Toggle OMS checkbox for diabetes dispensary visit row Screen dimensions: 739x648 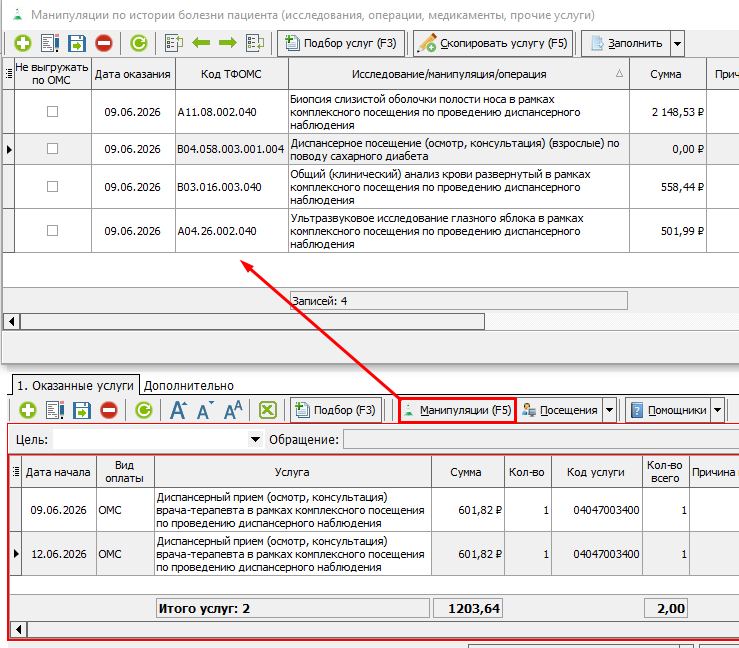[52, 149]
